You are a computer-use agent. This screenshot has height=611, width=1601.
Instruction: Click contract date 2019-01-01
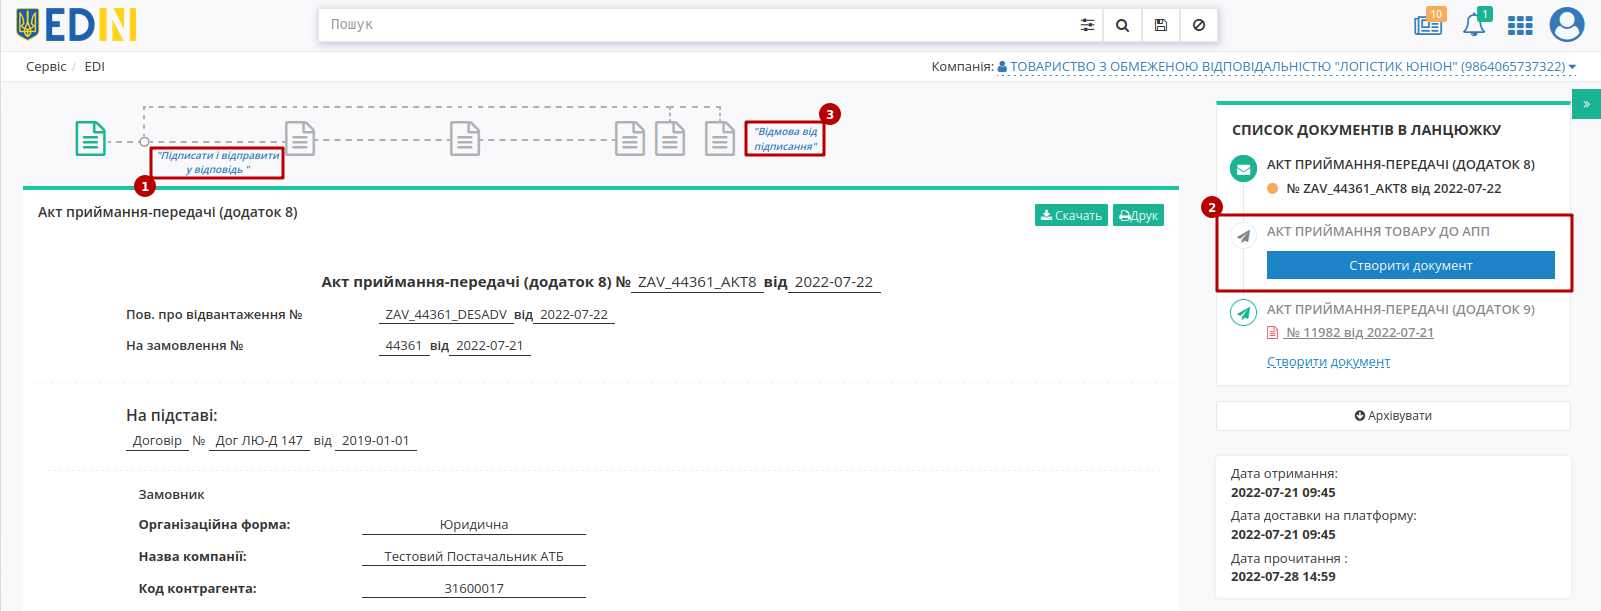pos(375,441)
